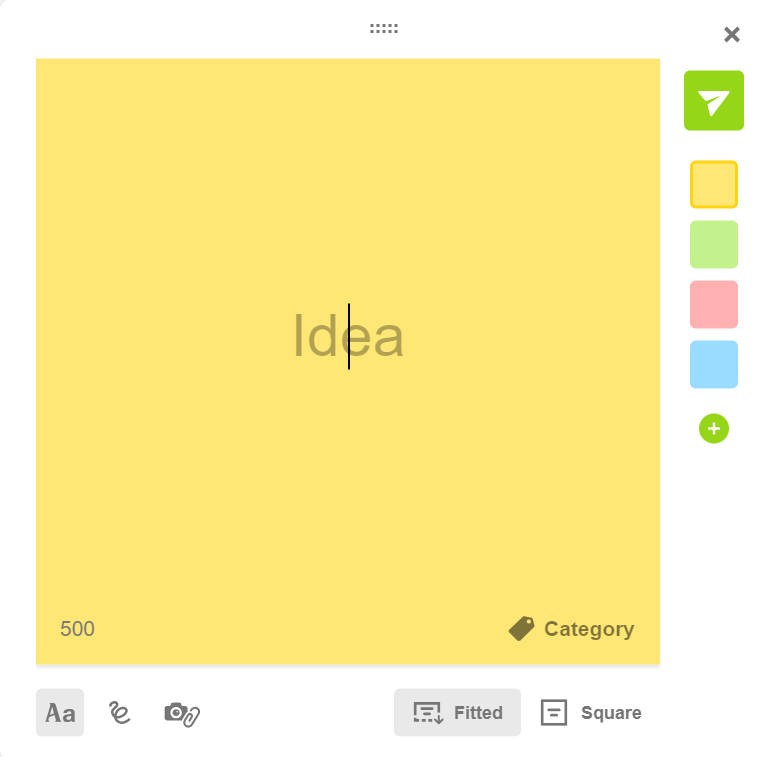The width and height of the screenshot is (762, 757).
Task: Pick the blue note color swatch
Action: click(x=714, y=365)
